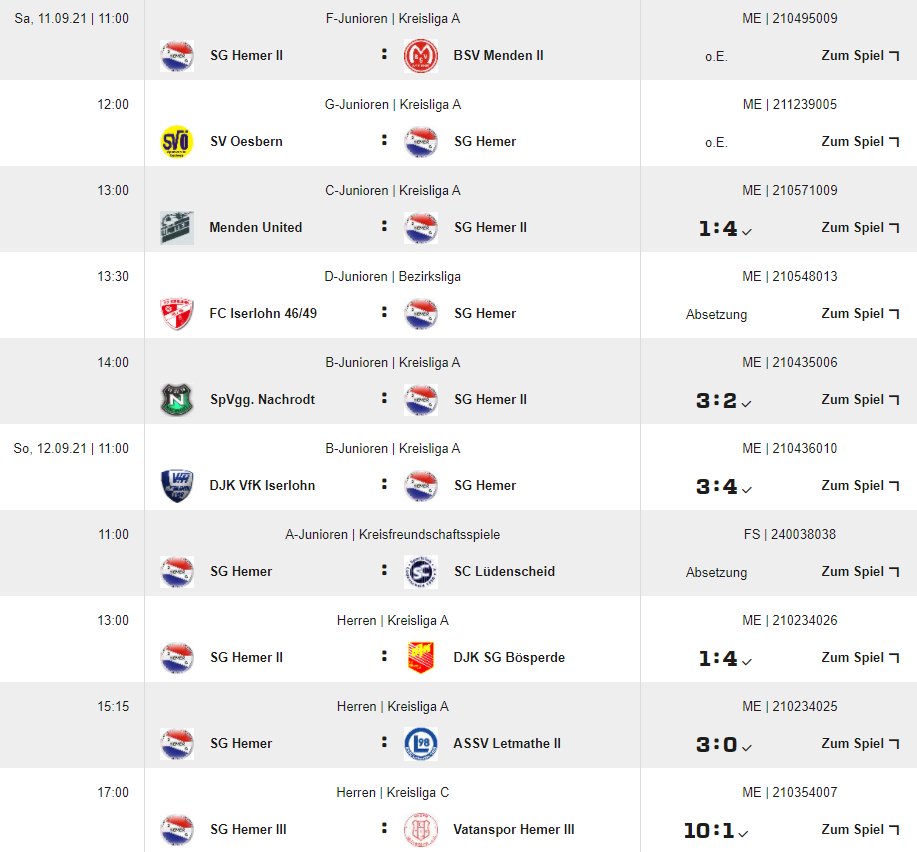Click the SV Oesbern club crest
This screenshot has width=917, height=852.
coord(177,142)
